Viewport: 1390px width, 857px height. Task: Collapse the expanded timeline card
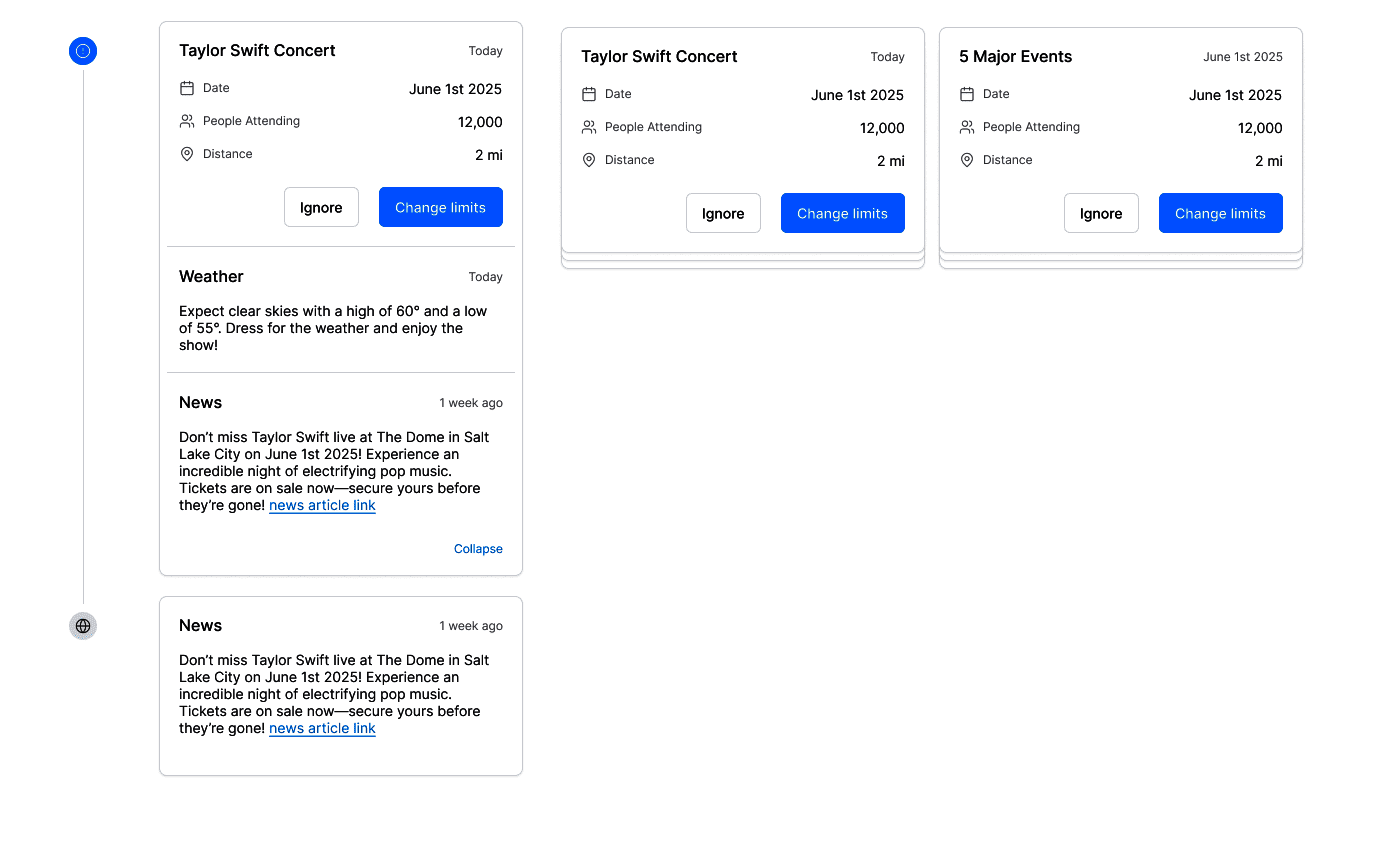(478, 549)
